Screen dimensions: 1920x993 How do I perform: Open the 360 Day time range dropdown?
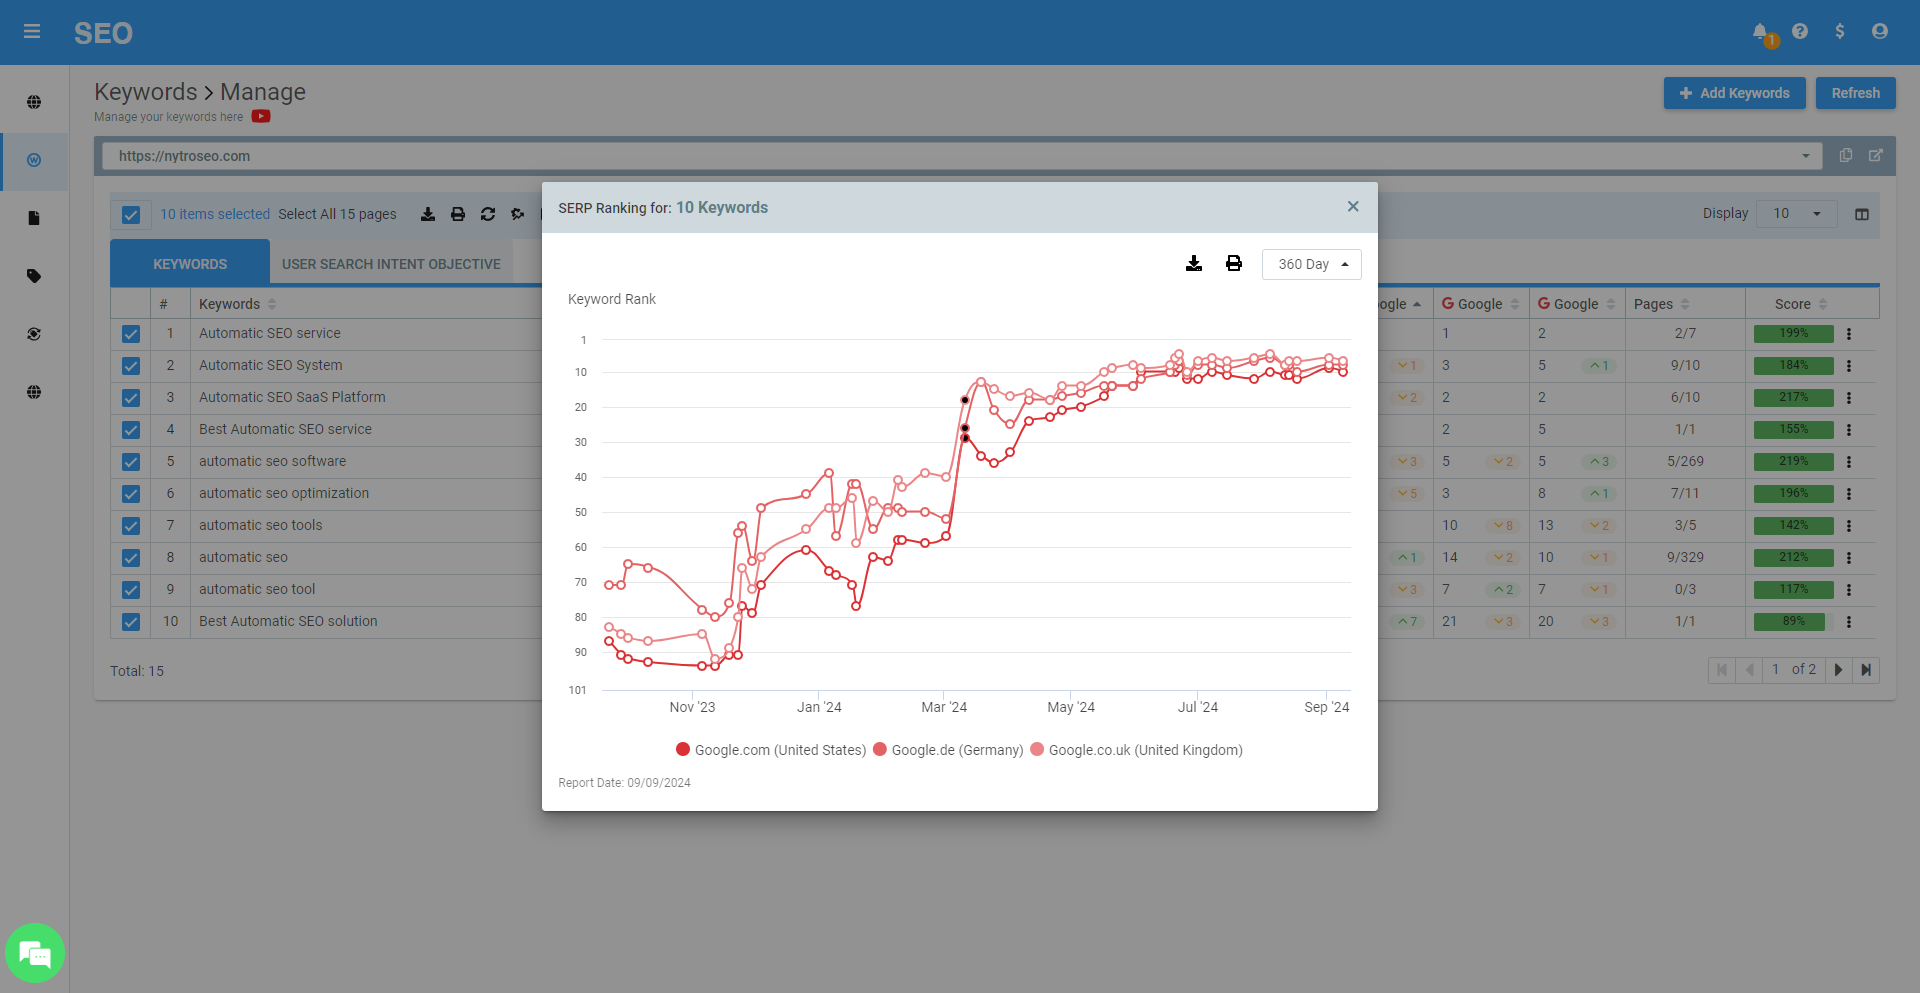(1311, 263)
